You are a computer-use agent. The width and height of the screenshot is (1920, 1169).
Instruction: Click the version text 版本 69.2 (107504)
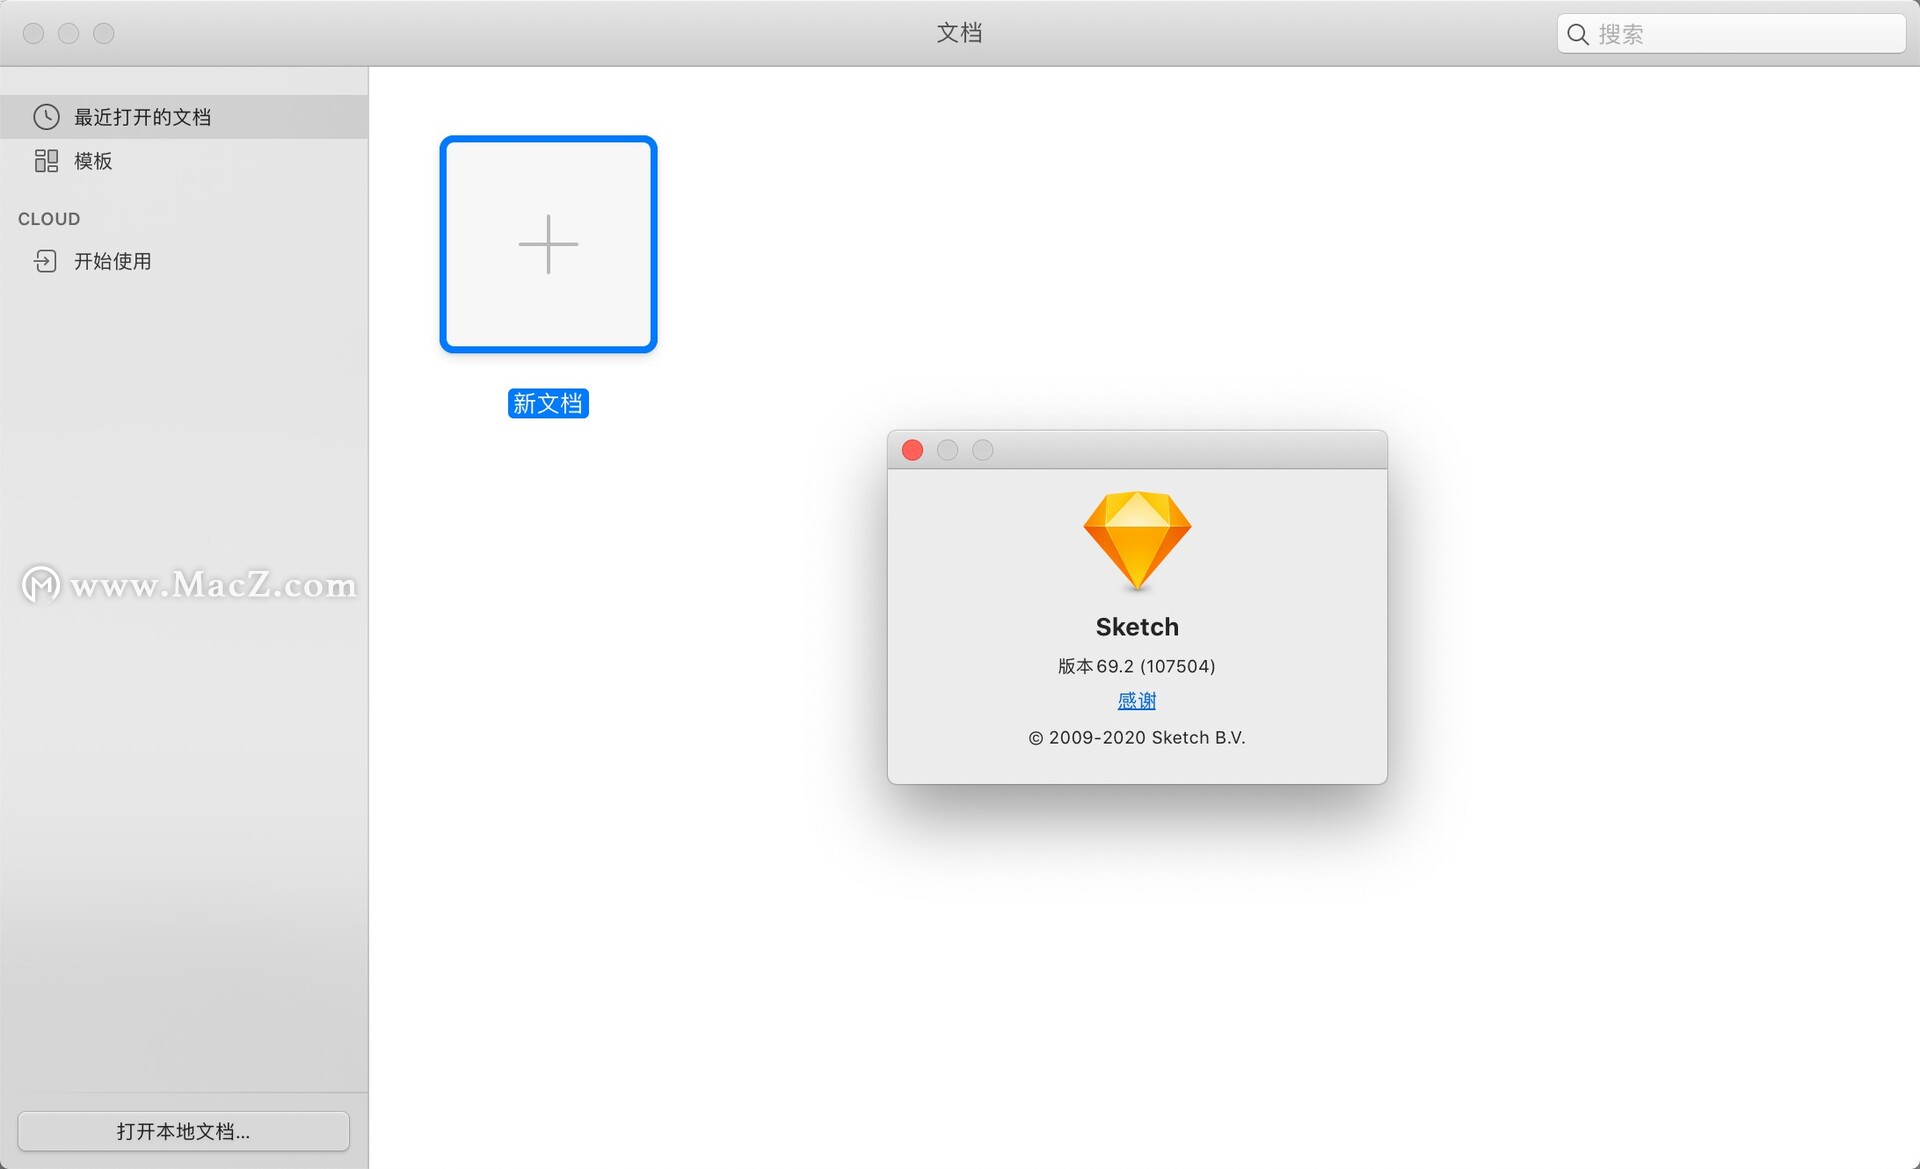pos(1137,666)
